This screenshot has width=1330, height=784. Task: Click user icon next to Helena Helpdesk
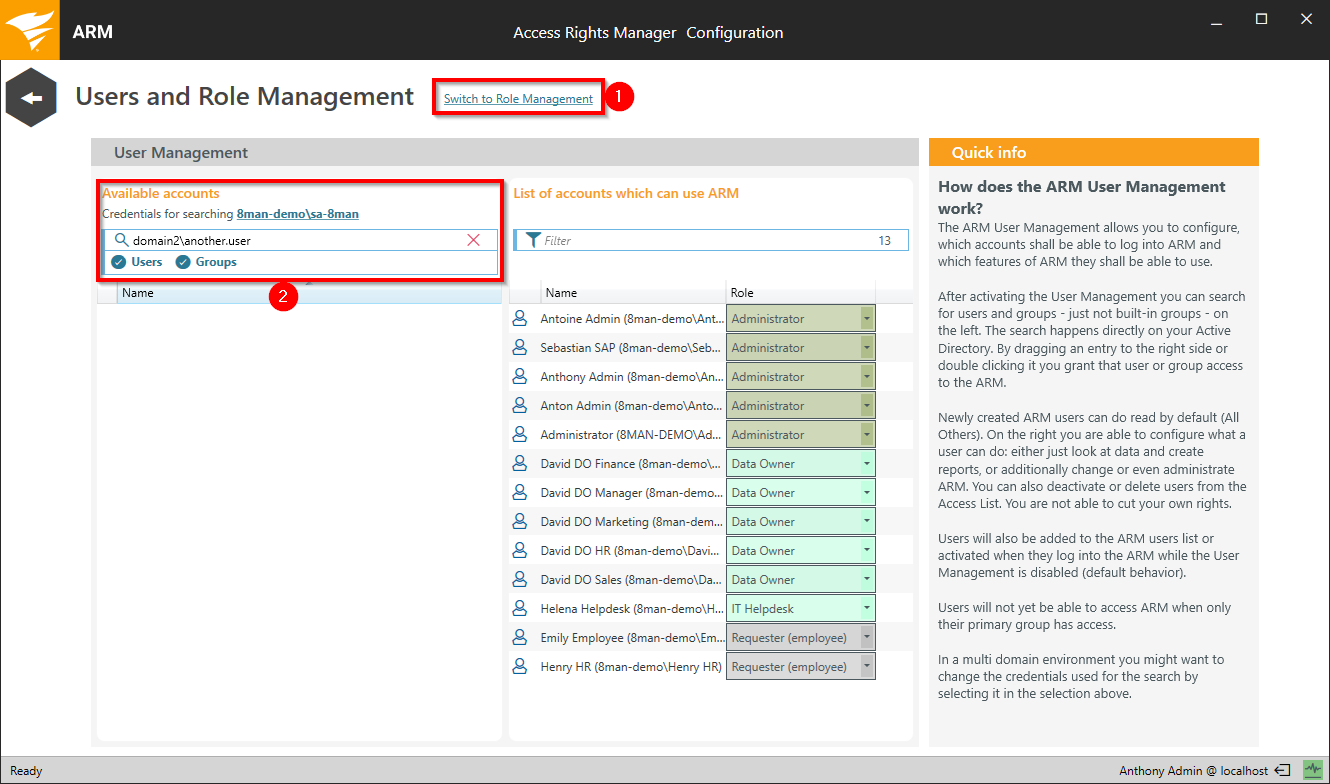519,609
